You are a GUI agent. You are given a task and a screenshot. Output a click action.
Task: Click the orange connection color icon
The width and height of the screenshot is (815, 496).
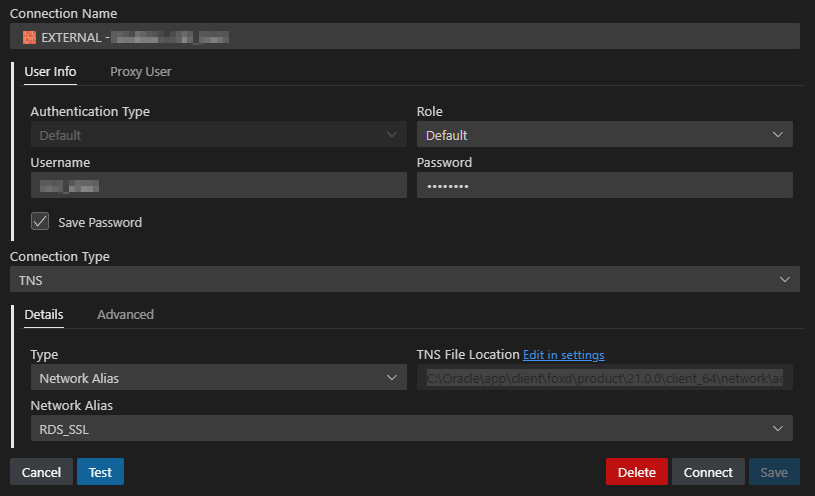(29, 37)
